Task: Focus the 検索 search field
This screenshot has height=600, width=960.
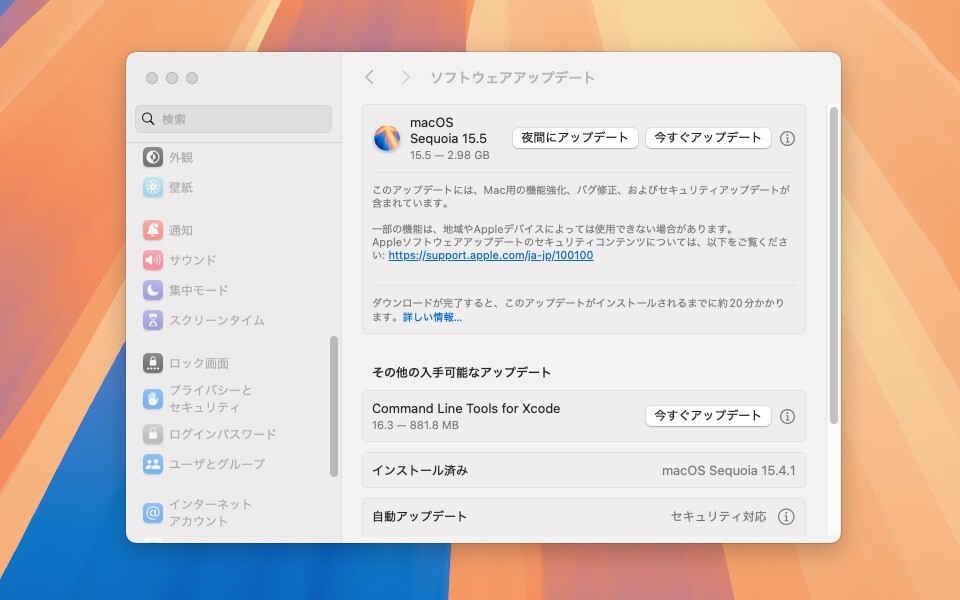Action: tap(233, 119)
